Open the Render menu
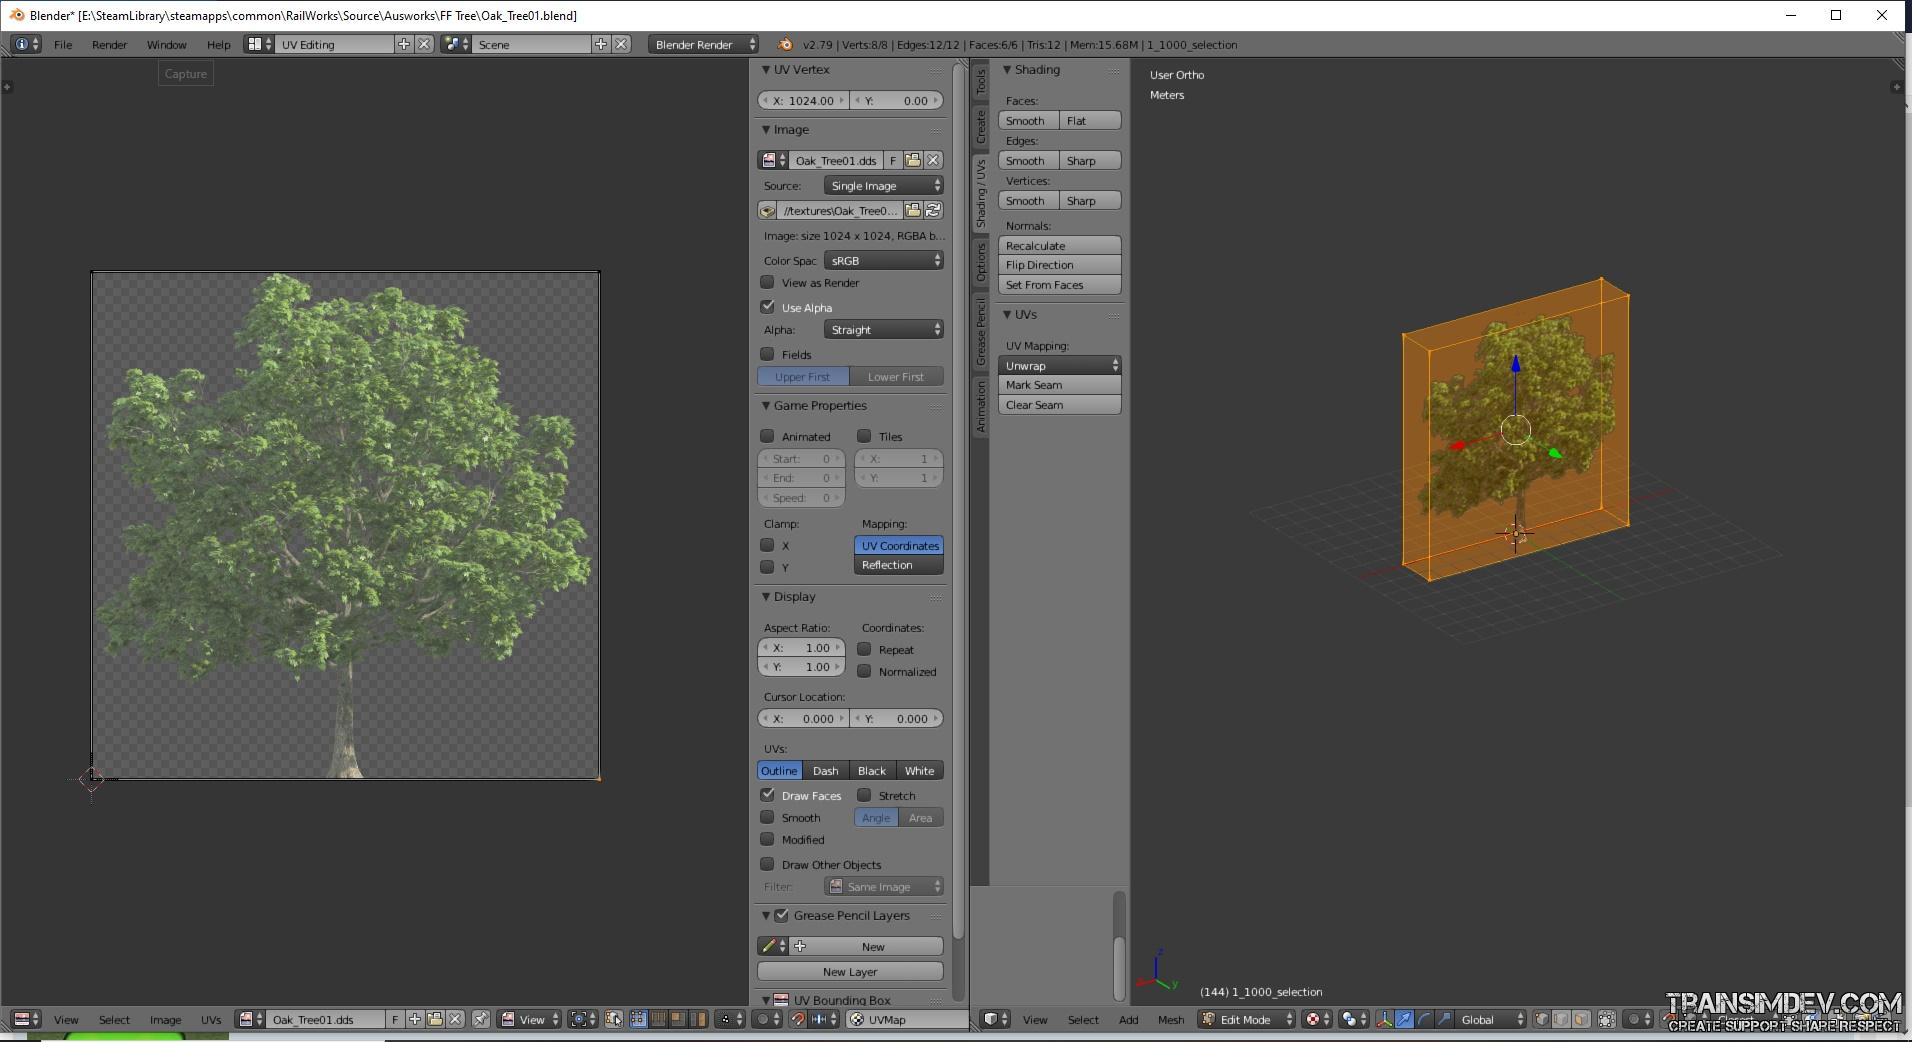 point(109,45)
